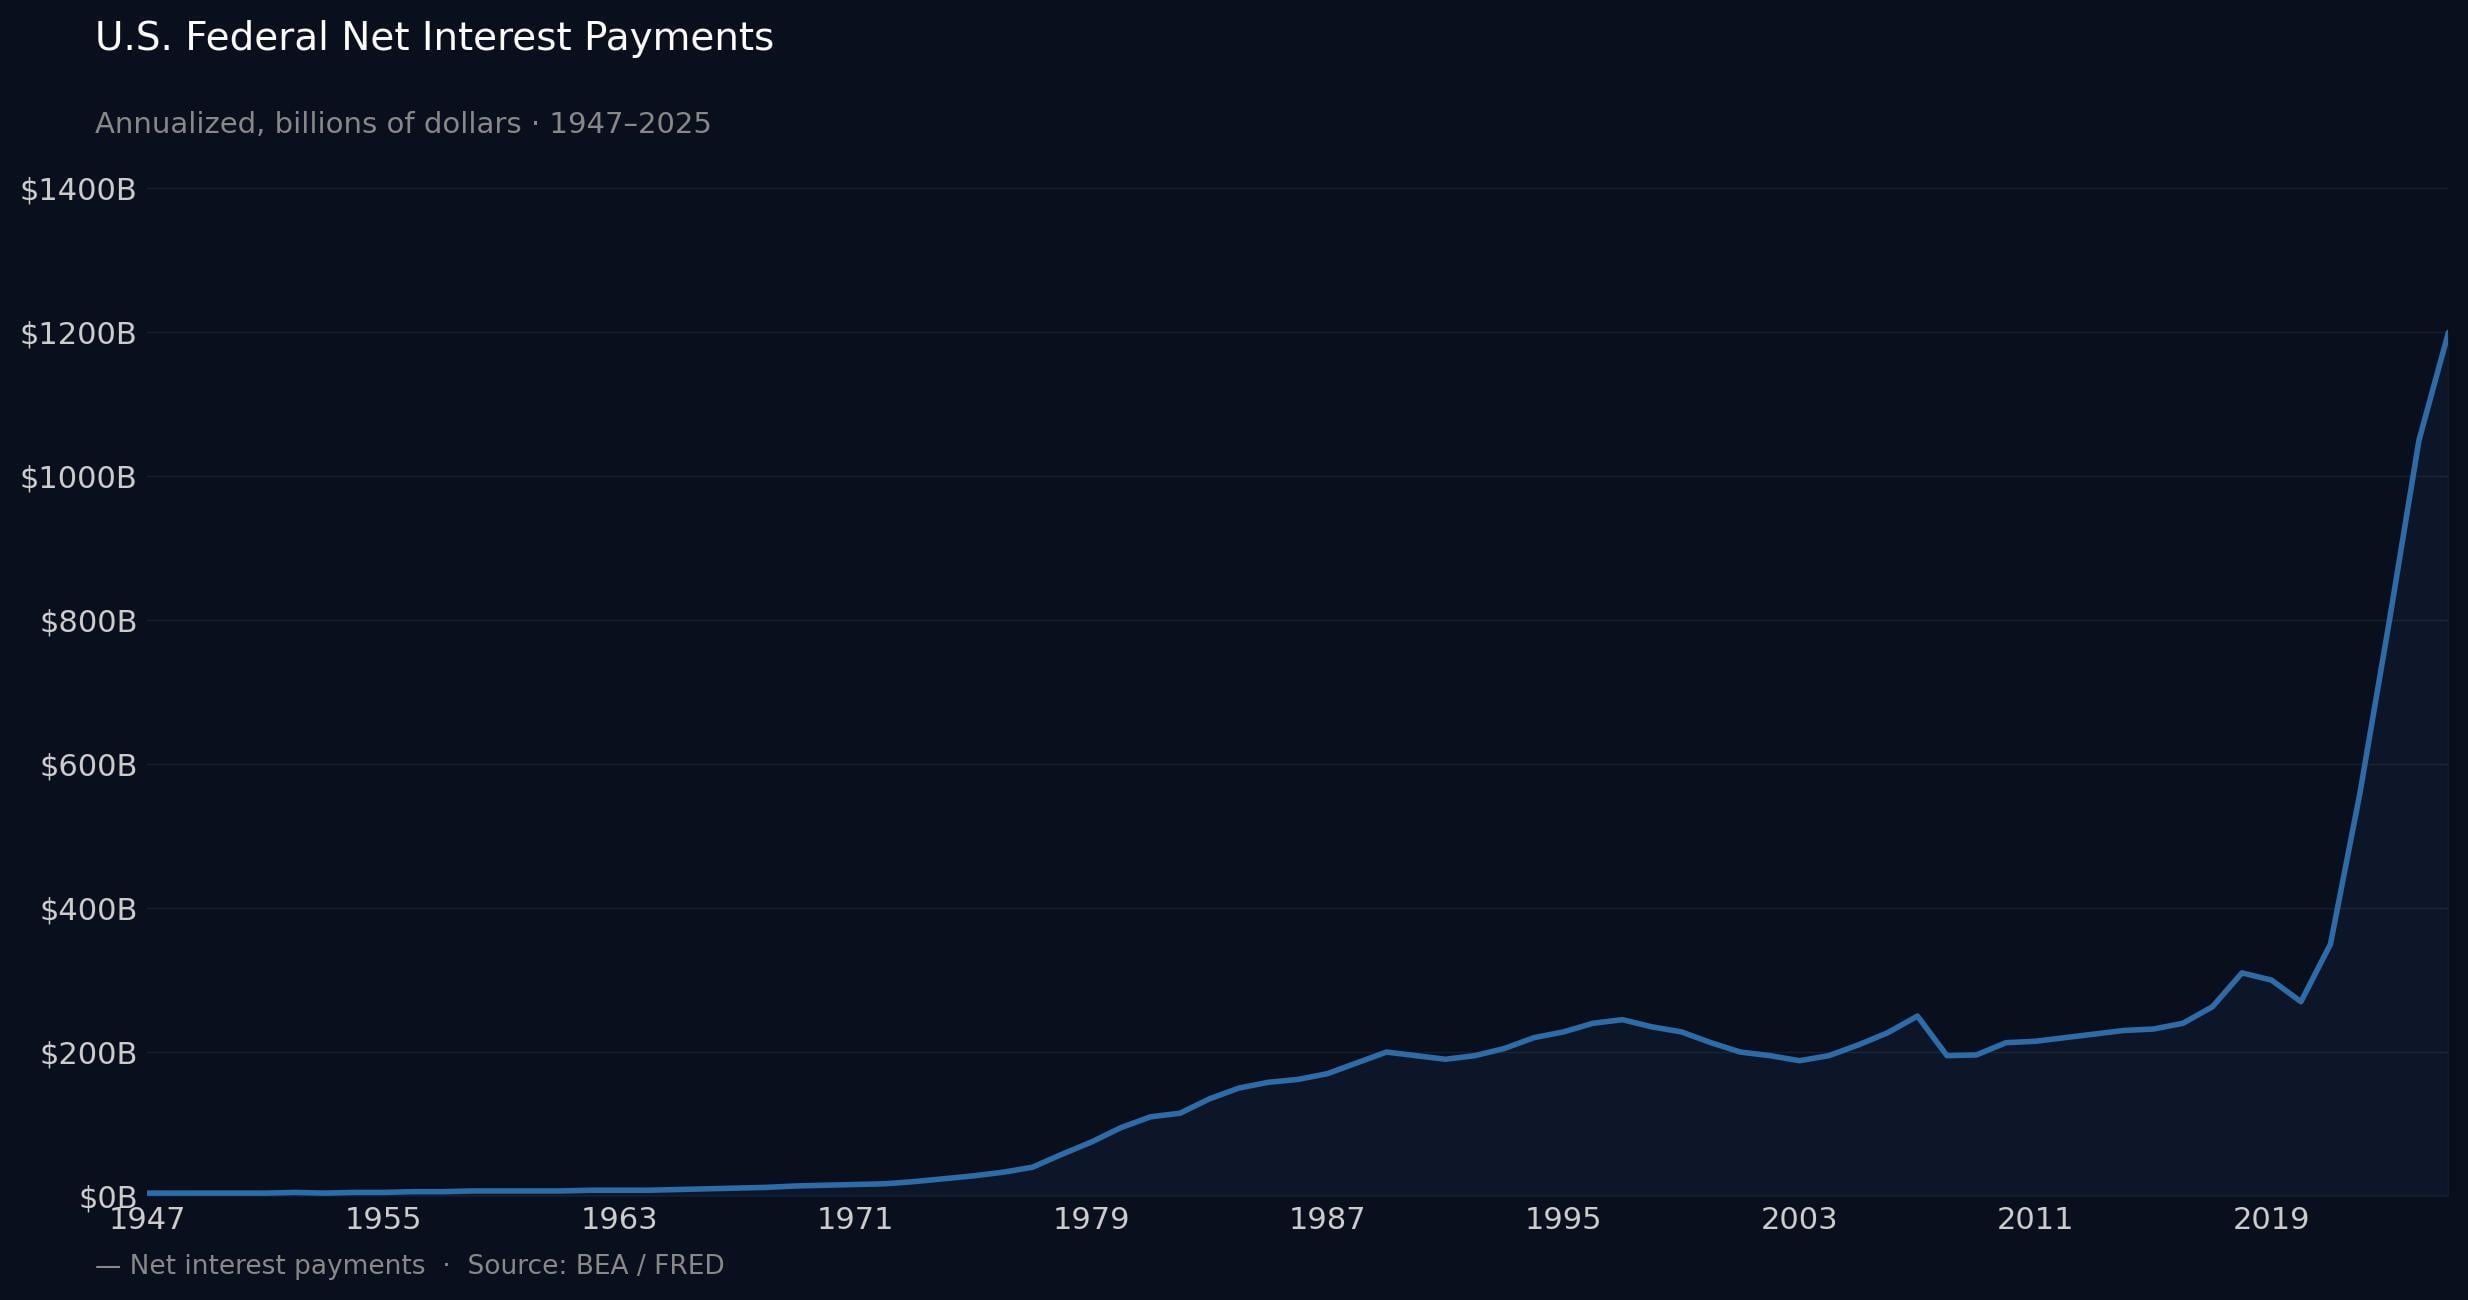Click the 1979 x-axis label
Screen dimensions: 2468x1300
click(1091, 1219)
